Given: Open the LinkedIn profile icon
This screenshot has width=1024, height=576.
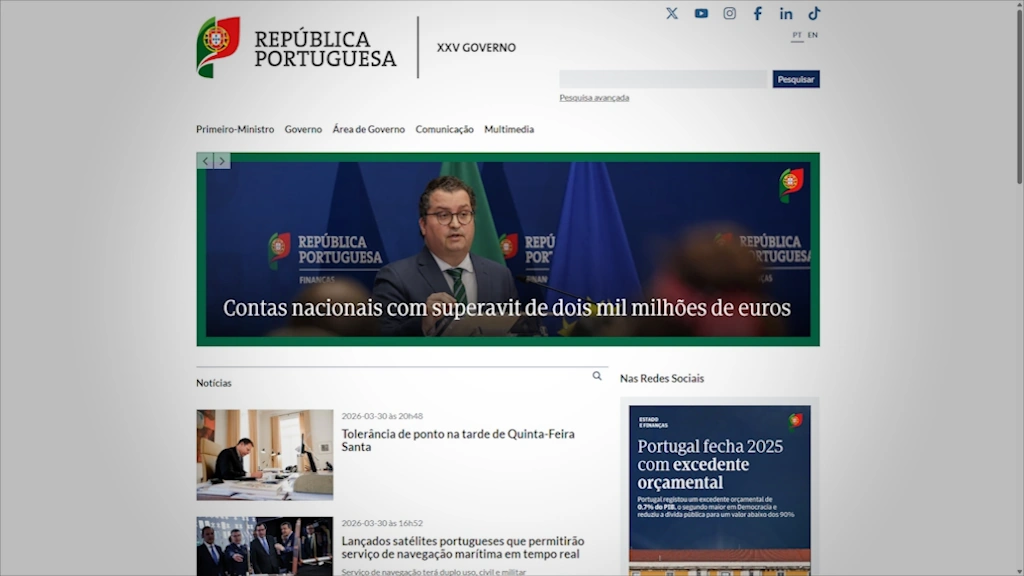Looking at the screenshot, I should pos(786,13).
